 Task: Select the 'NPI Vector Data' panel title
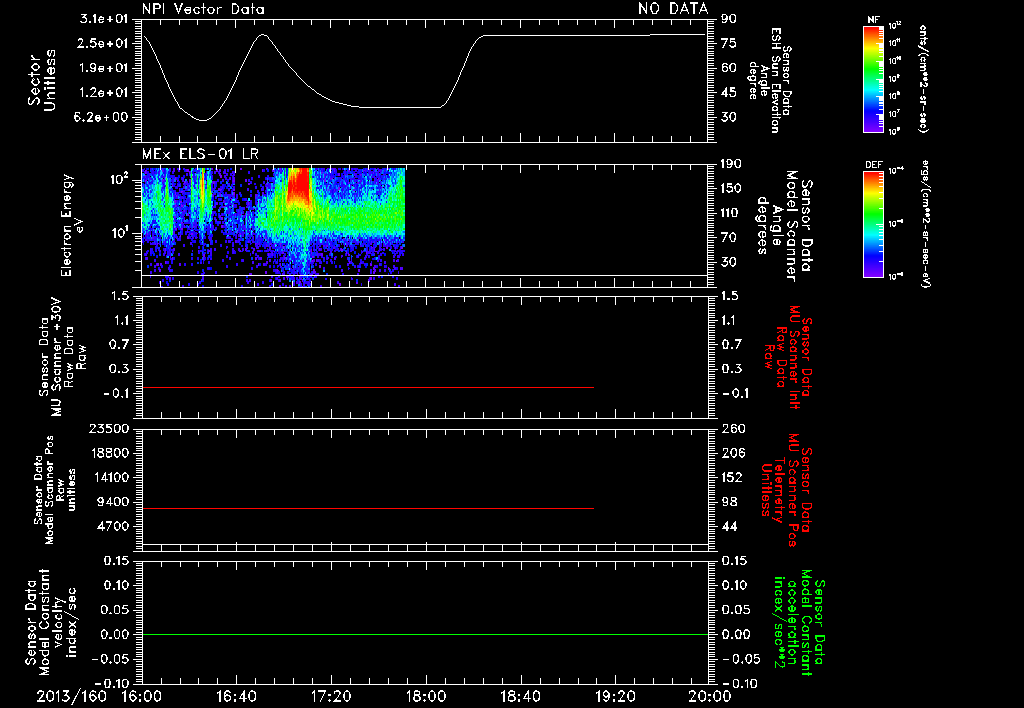coord(204,9)
